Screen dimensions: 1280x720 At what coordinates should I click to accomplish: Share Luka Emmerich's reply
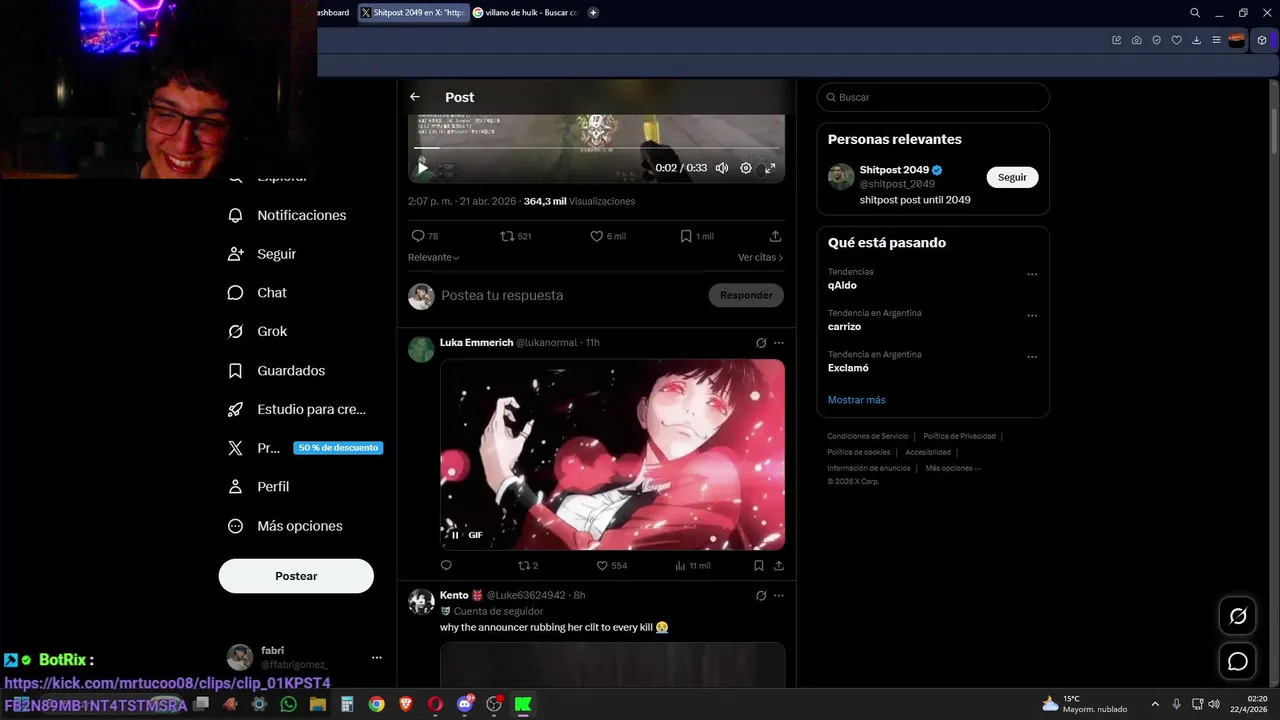(x=778, y=565)
